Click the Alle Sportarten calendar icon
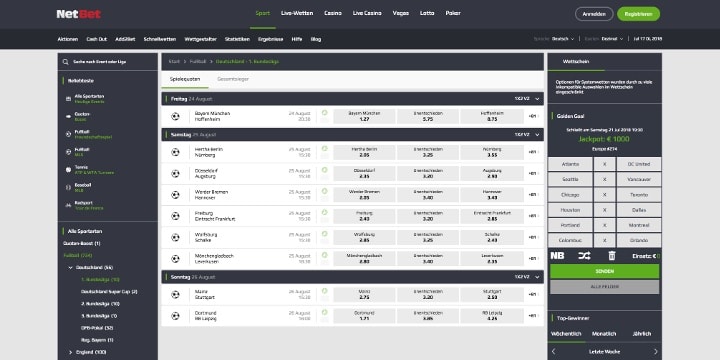The height and width of the screenshot is (360, 720). tap(68, 99)
